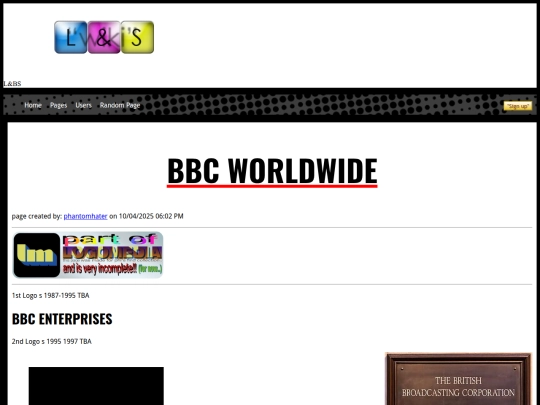Open the Home menu item
Screen dimensions: 540x405
33,105
